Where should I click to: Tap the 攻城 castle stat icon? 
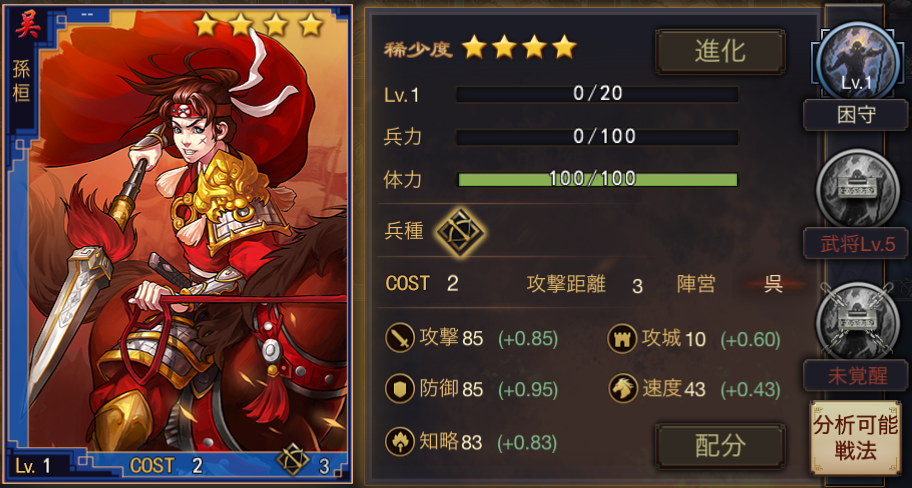point(622,338)
